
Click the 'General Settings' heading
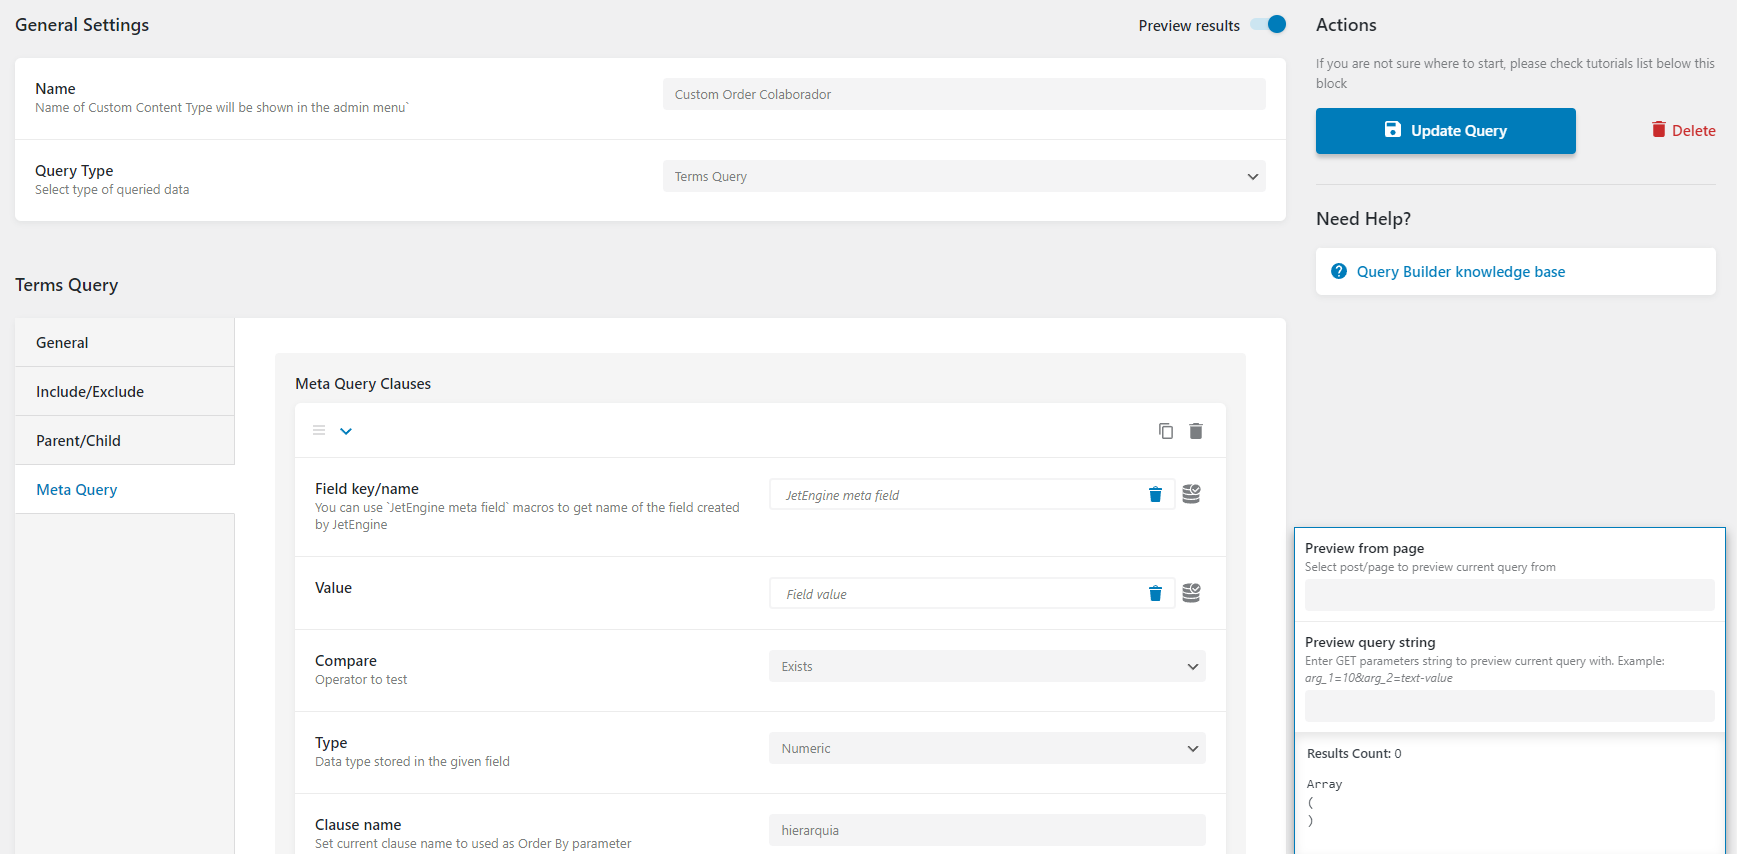click(82, 25)
